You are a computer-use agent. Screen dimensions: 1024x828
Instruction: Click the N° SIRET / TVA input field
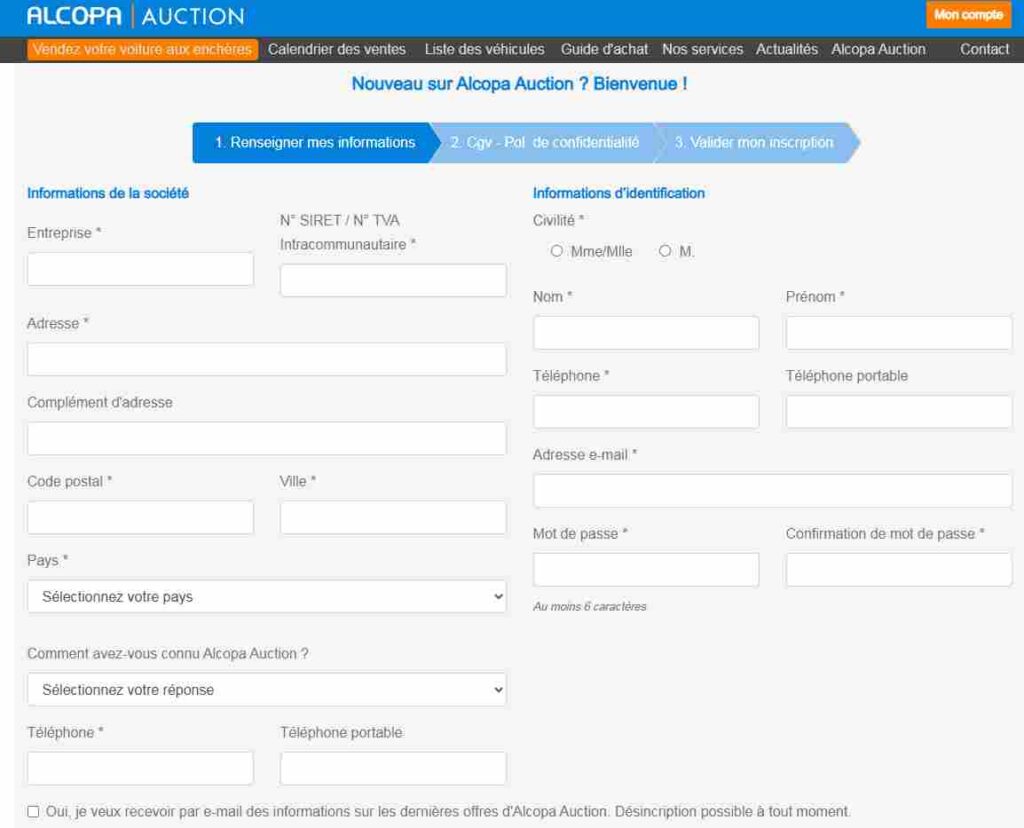393,281
